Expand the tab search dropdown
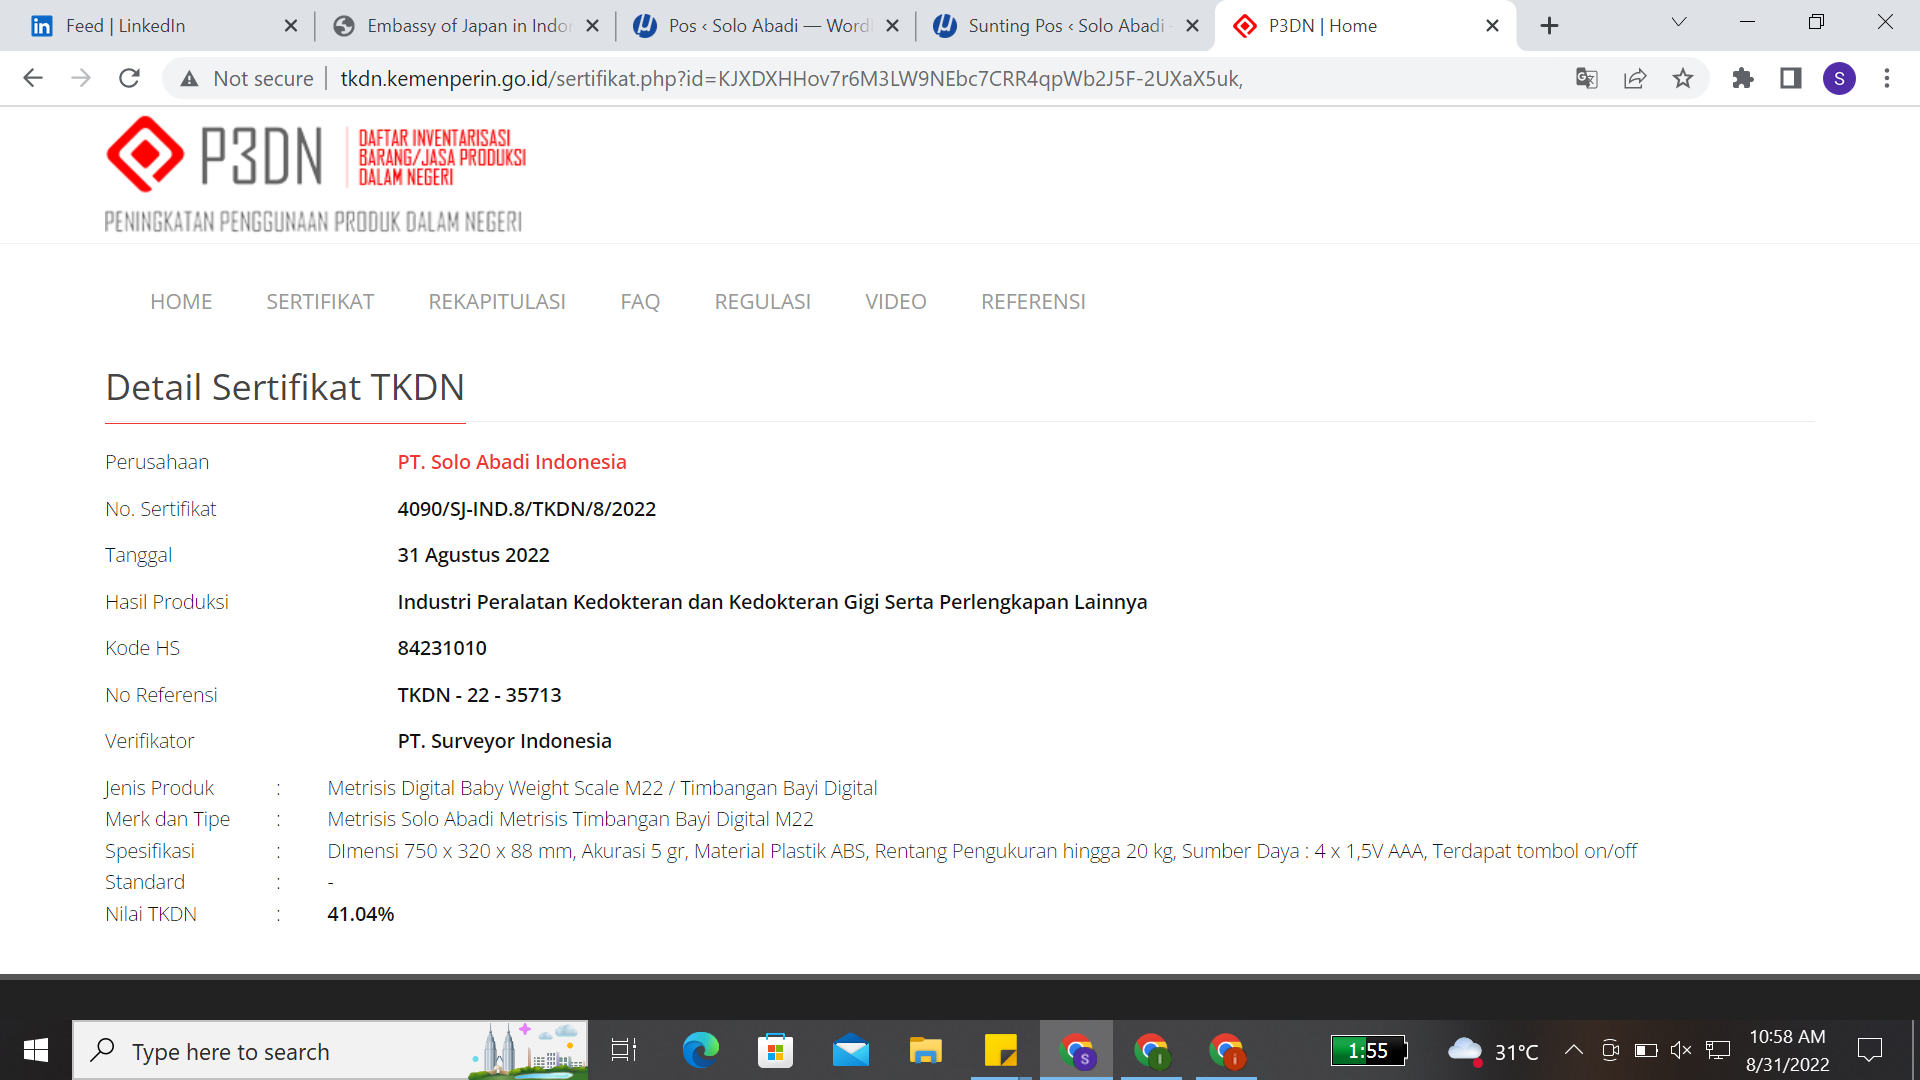This screenshot has width=1920, height=1080. [1679, 22]
